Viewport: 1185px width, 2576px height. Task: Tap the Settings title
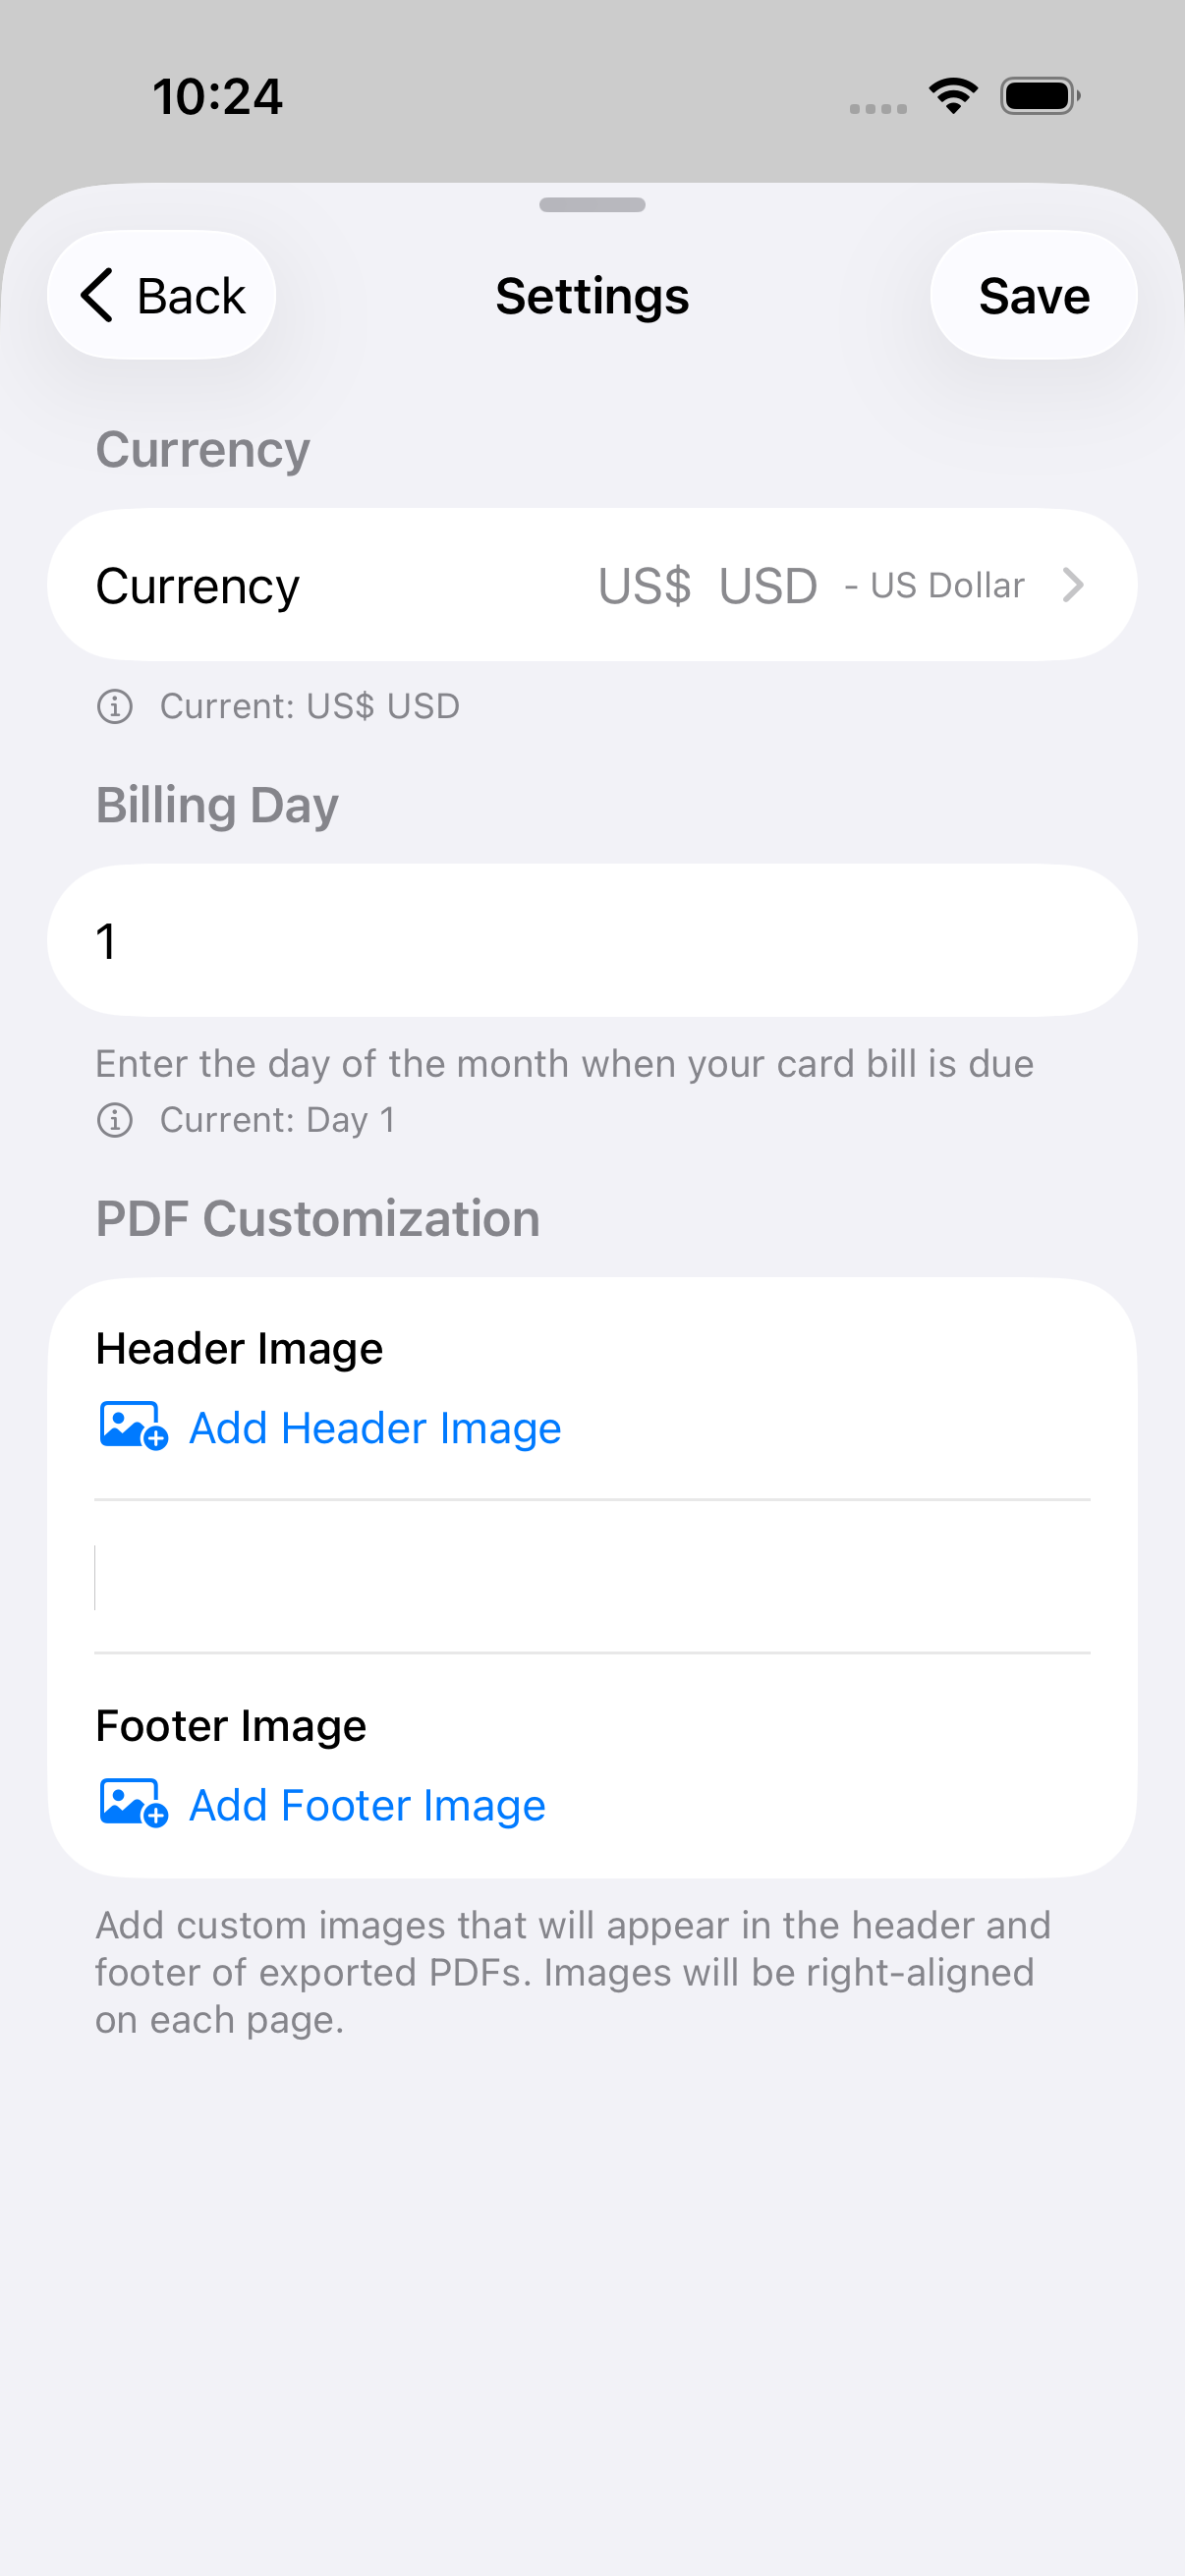[x=592, y=295]
